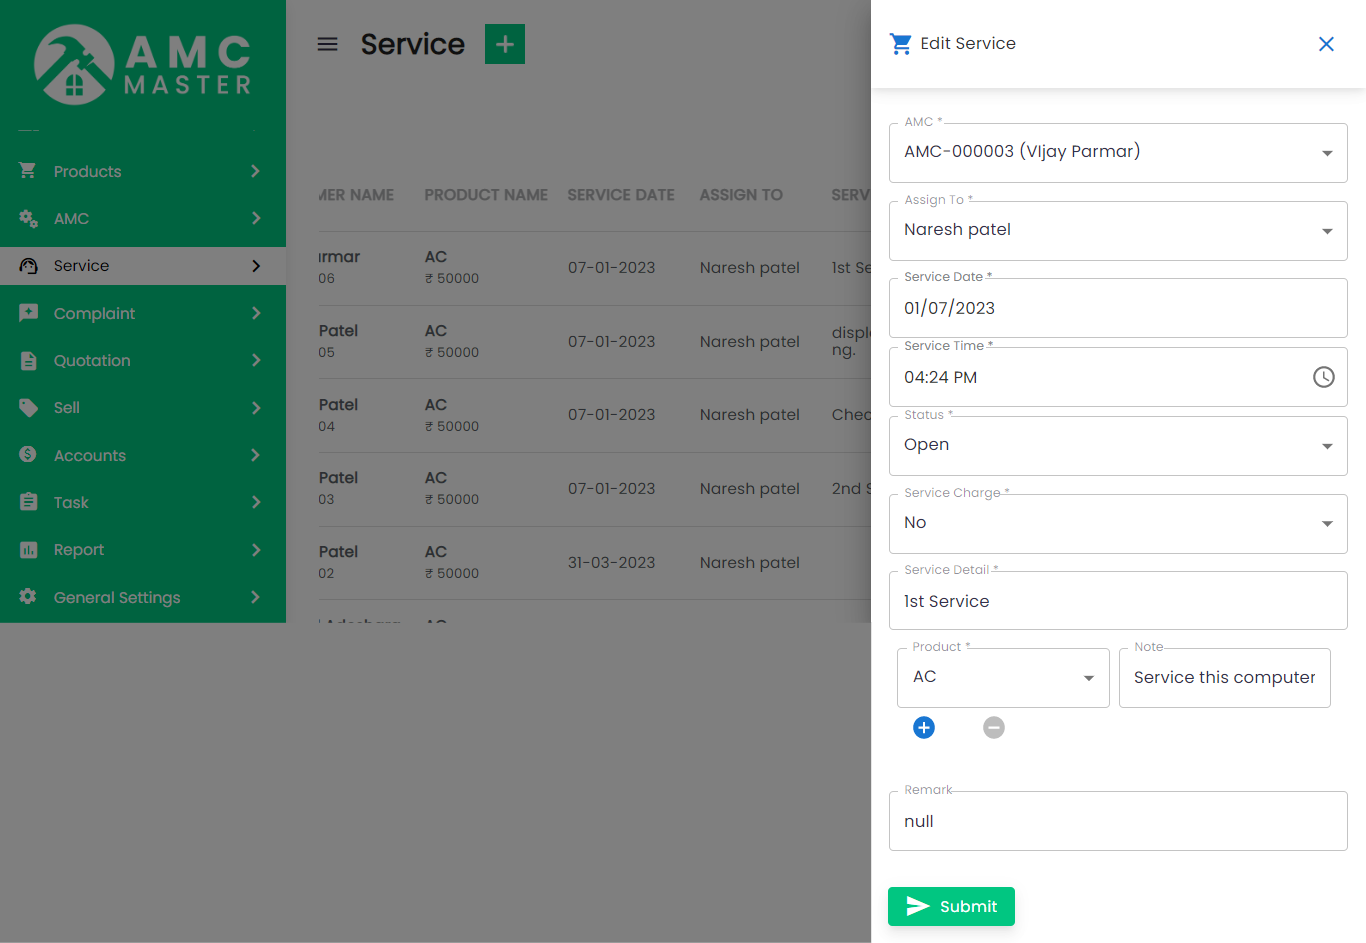This screenshot has width=1366, height=943.
Task: Click the hamburger menu icon beside Service
Action: coord(327,44)
